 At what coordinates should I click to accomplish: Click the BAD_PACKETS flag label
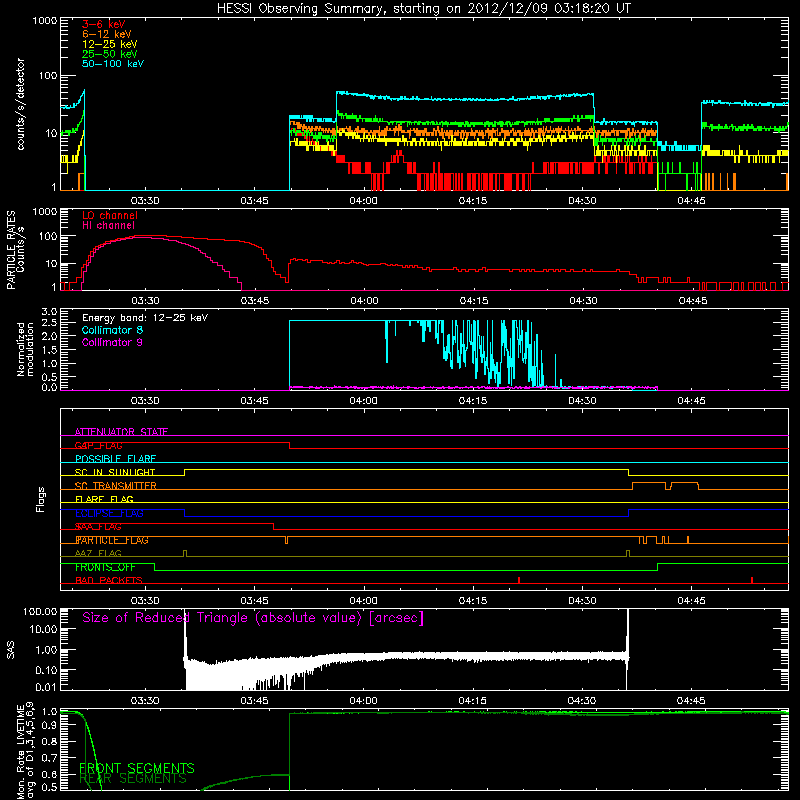[x=109, y=581]
